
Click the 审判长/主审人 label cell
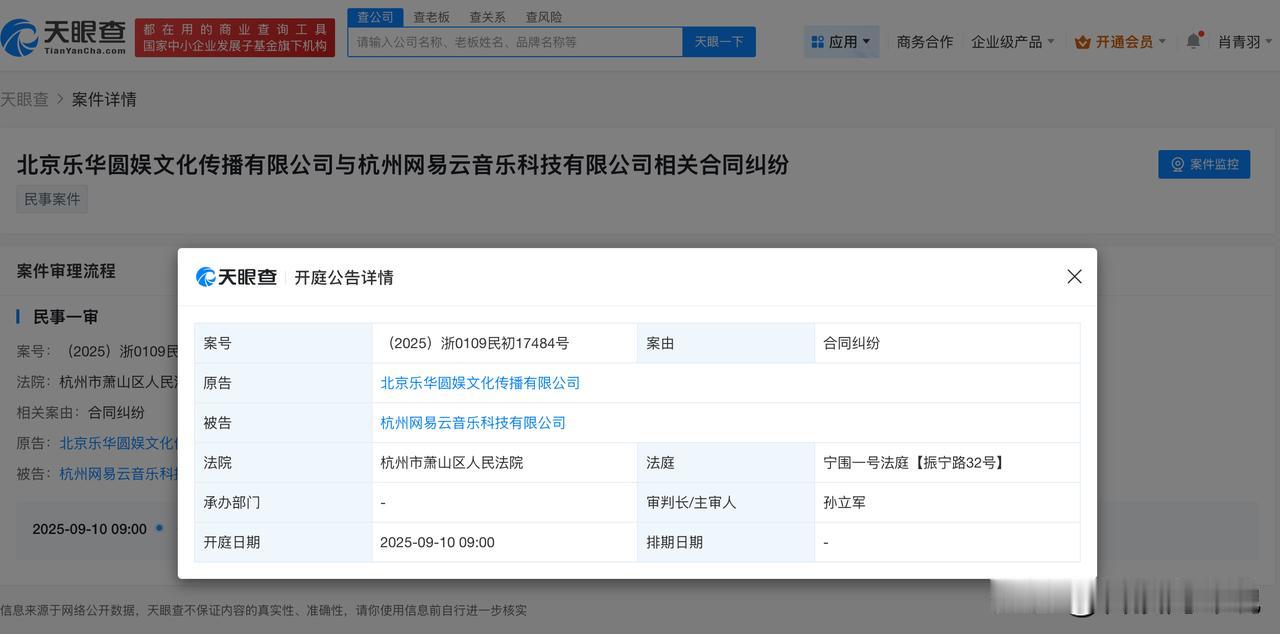[726, 503]
